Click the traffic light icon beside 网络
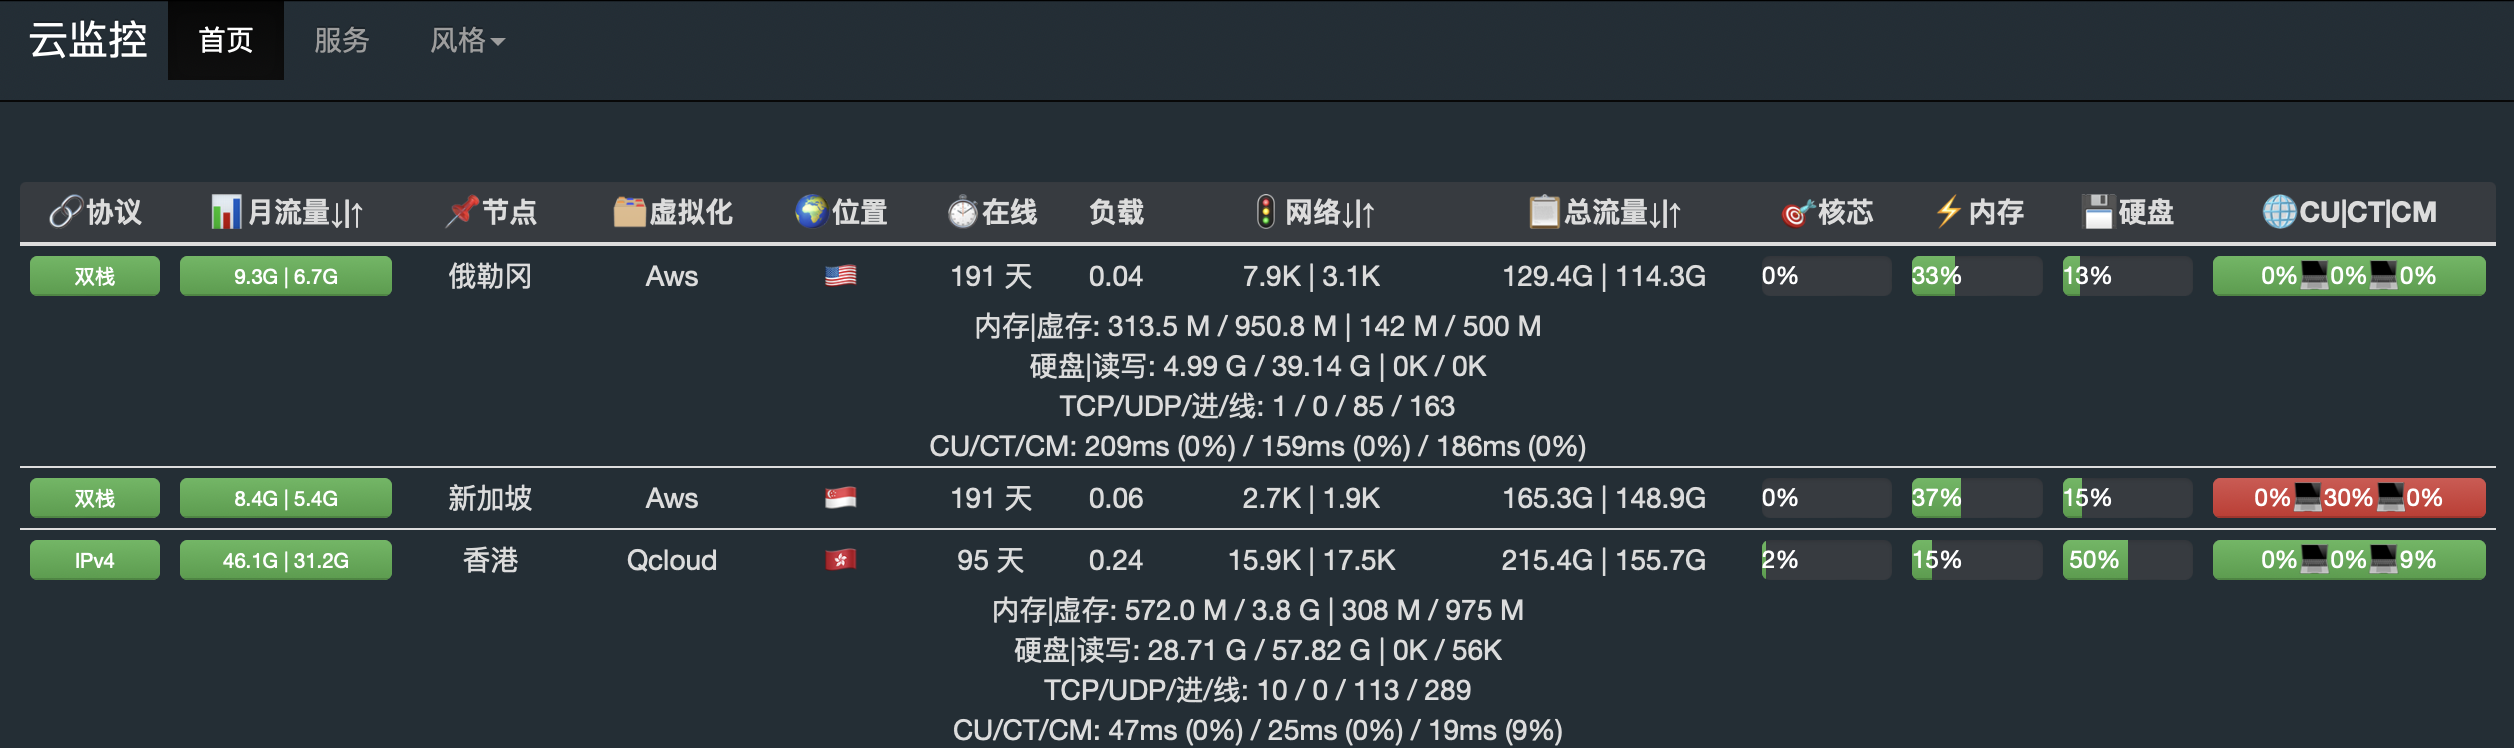2514x748 pixels. pyautogui.click(x=1266, y=212)
